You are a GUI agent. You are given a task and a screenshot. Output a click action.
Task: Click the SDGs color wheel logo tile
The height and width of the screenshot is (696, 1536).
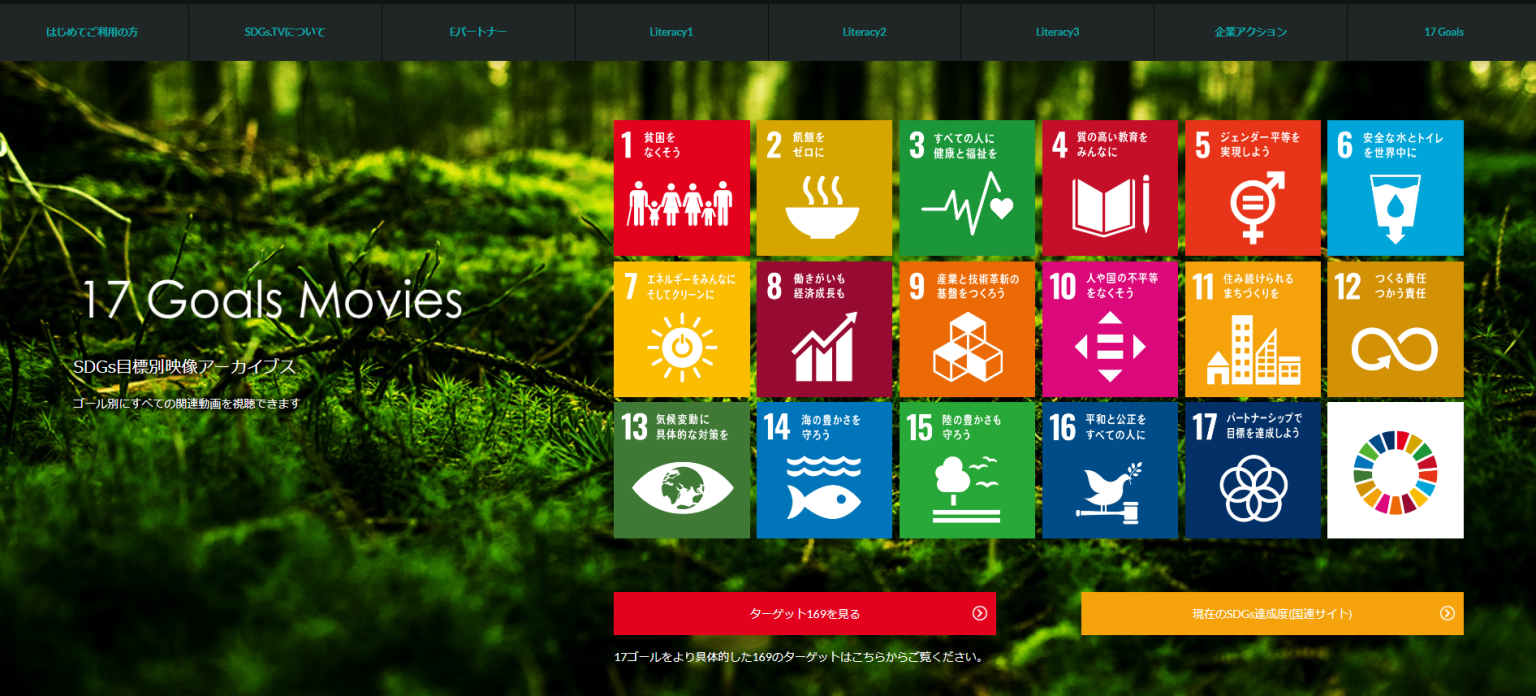1395,470
